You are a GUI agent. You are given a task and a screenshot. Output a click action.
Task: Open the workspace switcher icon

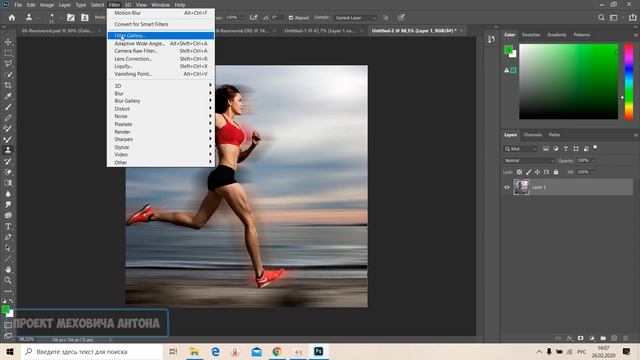point(613,18)
